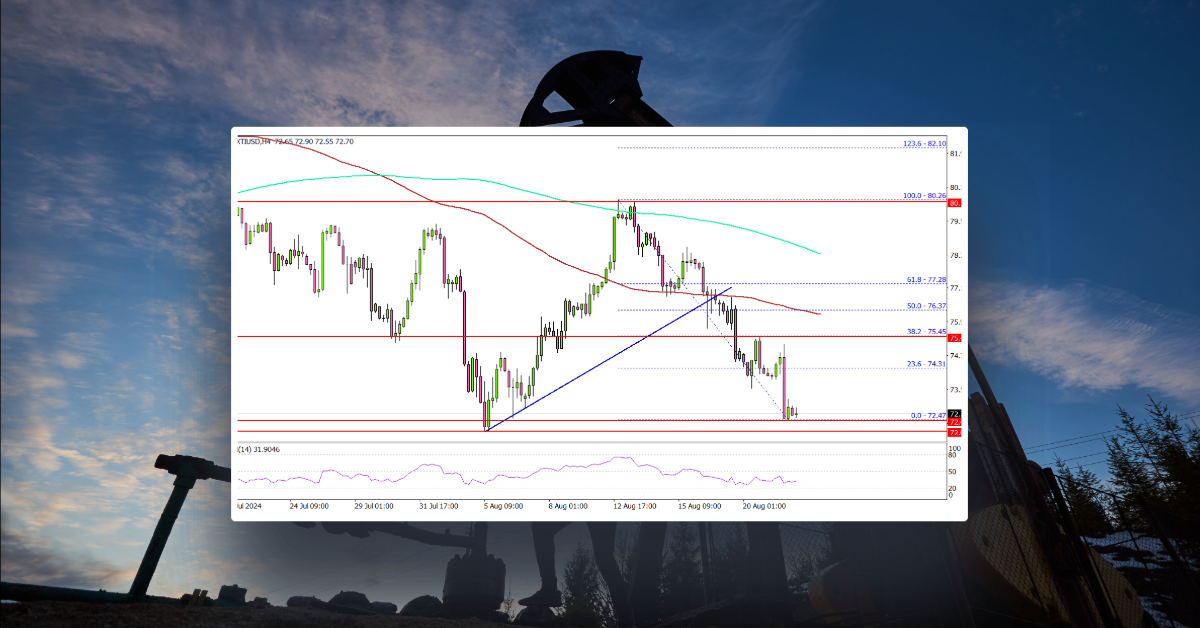Click the 24 Jul 09:00 time axis label

pyautogui.click(x=309, y=507)
